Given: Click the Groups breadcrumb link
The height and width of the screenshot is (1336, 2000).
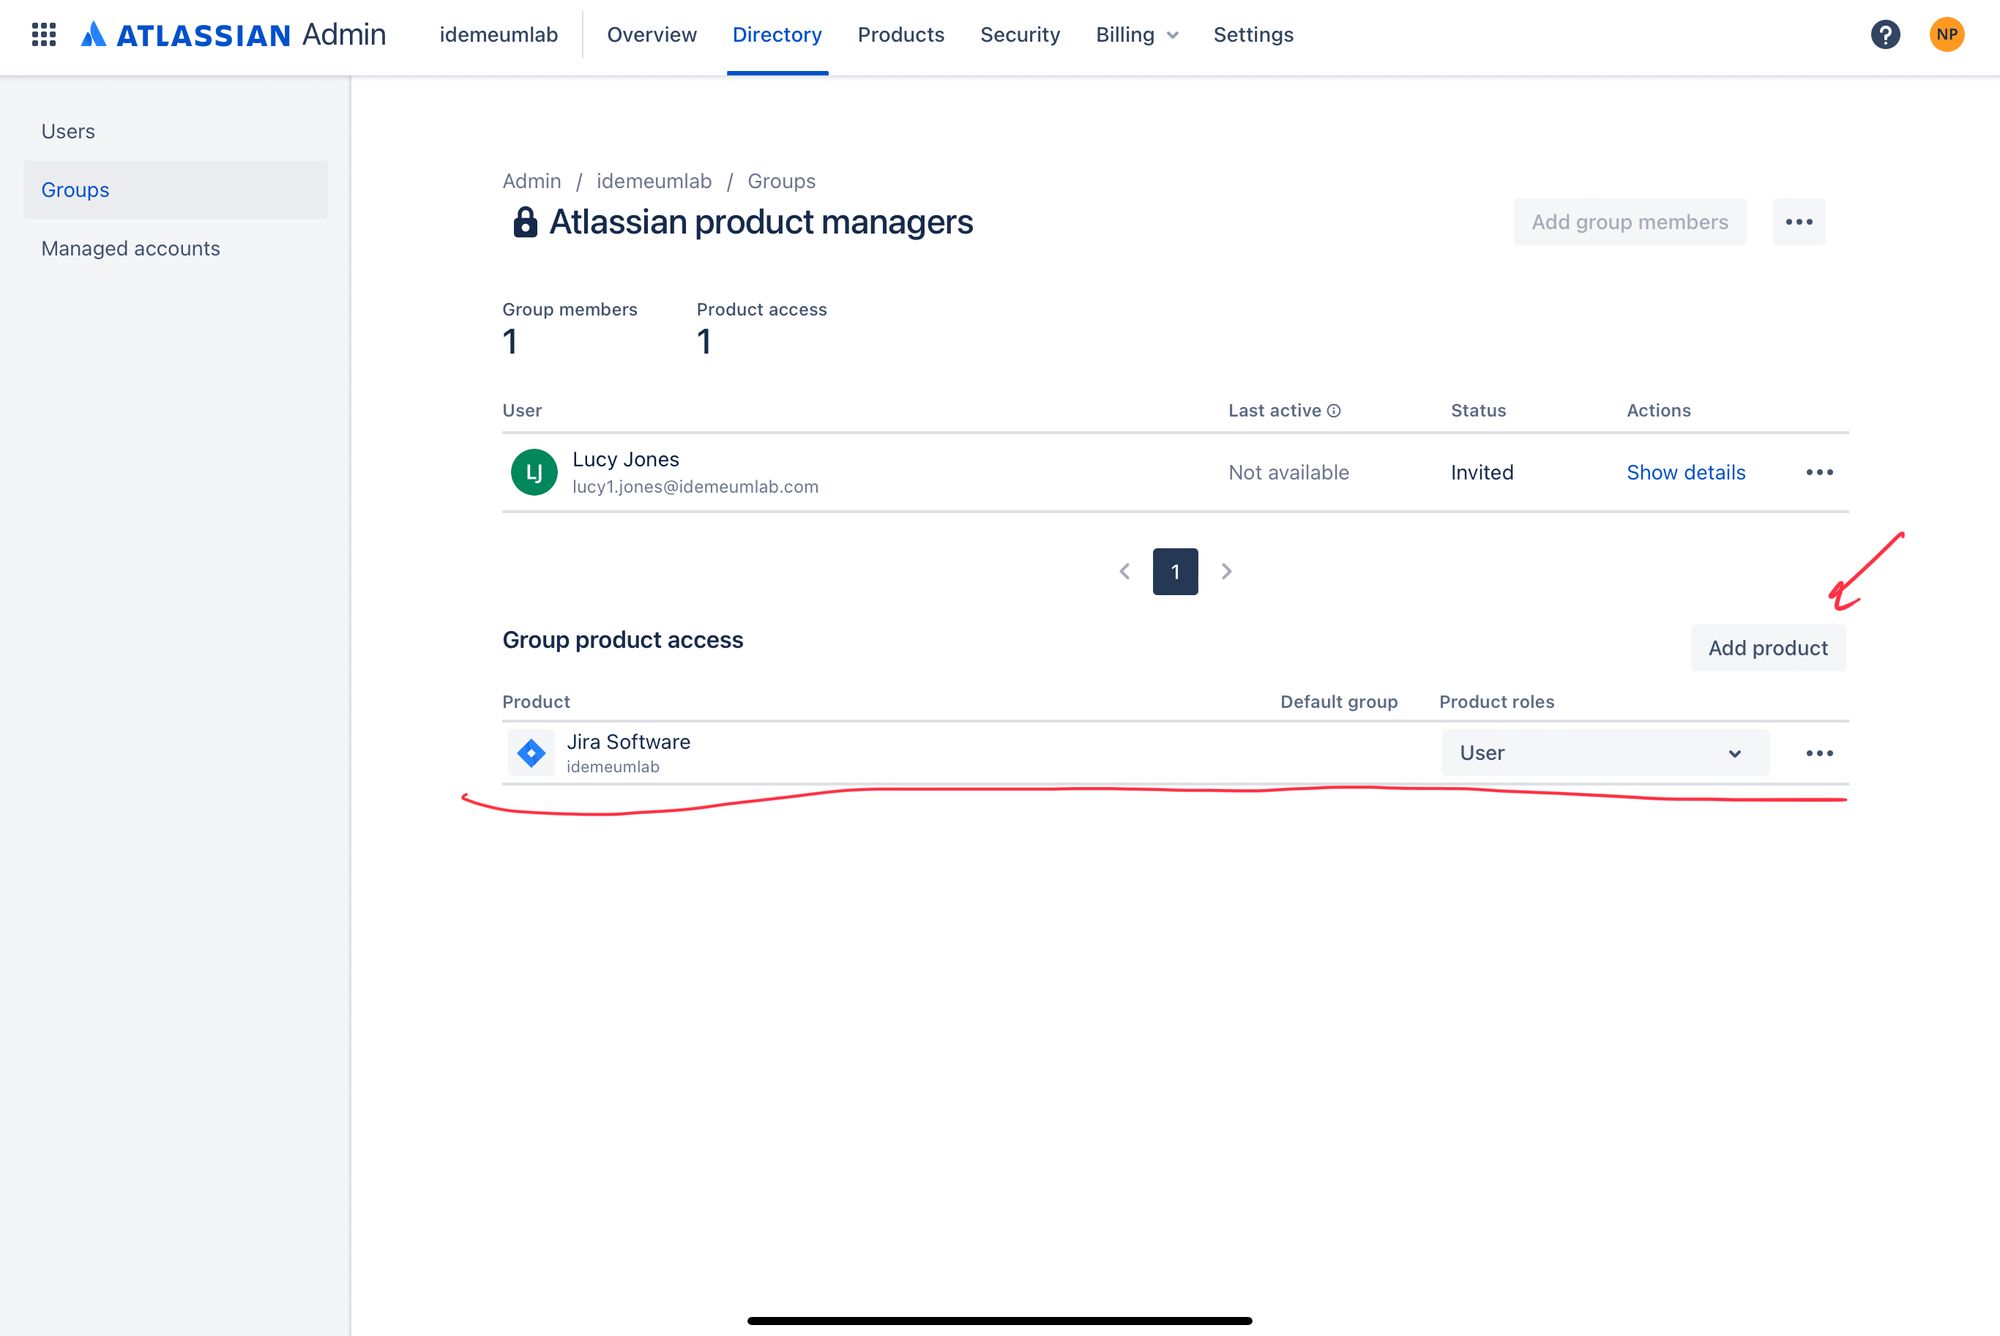Looking at the screenshot, I should [x=782, y=181].
